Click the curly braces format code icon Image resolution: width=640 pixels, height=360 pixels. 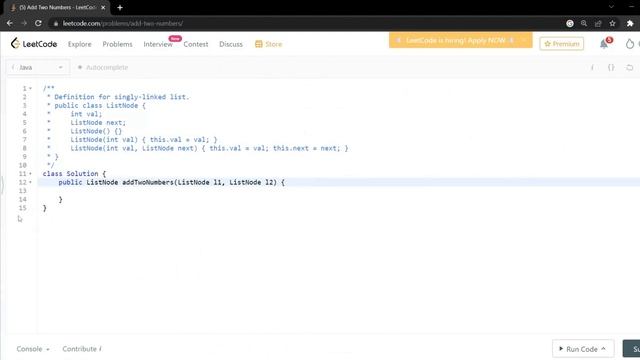(611, 67)
